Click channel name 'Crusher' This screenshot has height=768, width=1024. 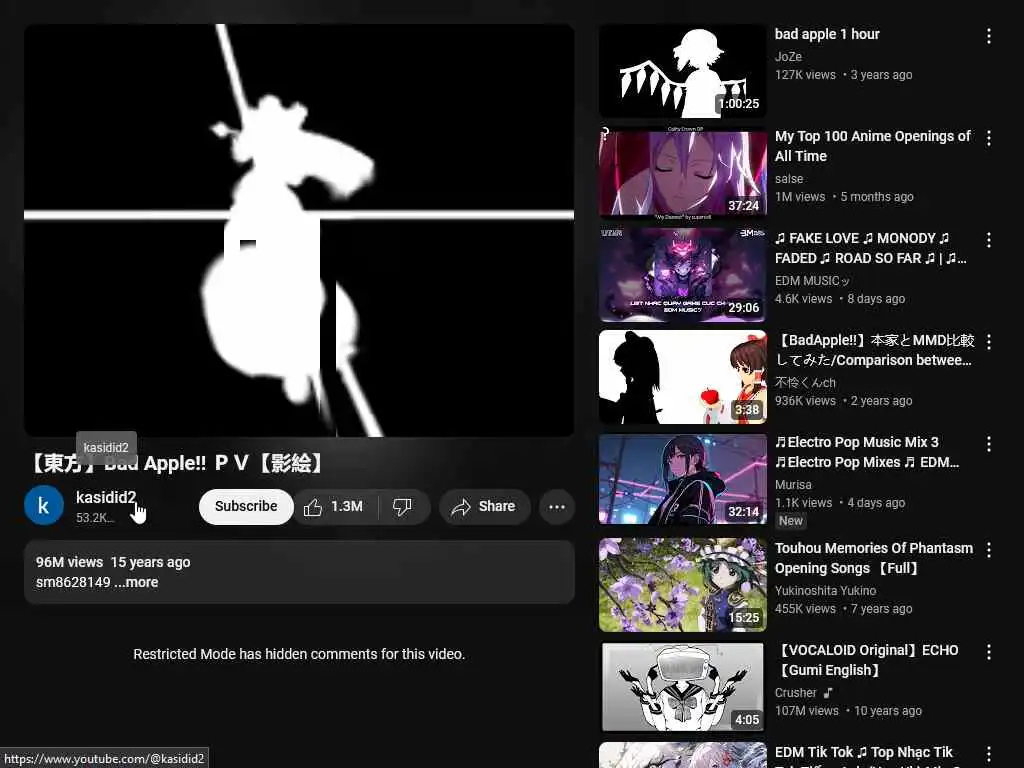tap(795, 692)
